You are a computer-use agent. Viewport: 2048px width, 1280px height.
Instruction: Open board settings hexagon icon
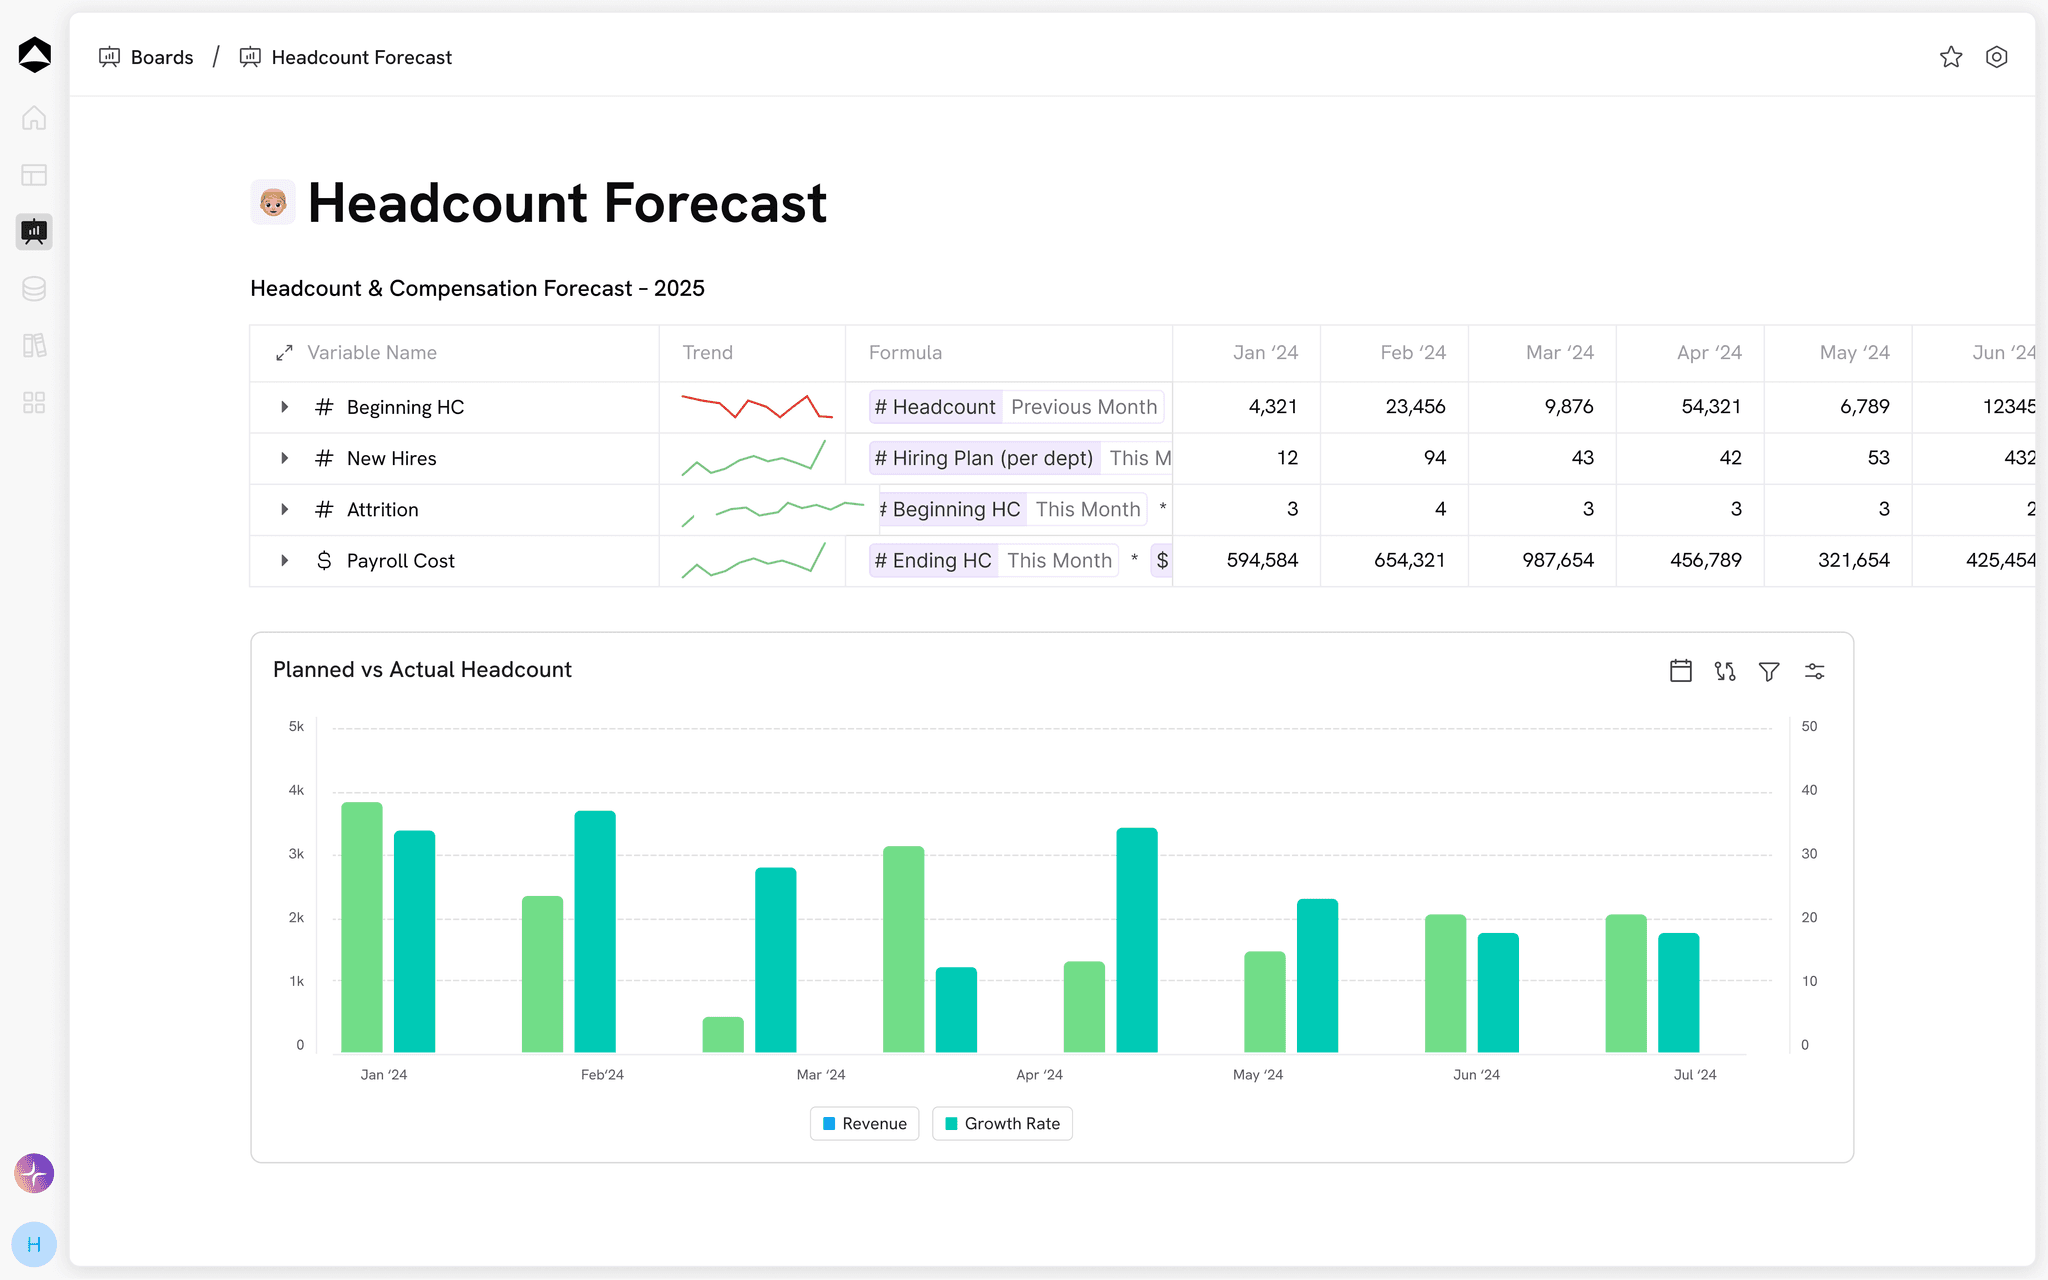(x=1997, y=57)
